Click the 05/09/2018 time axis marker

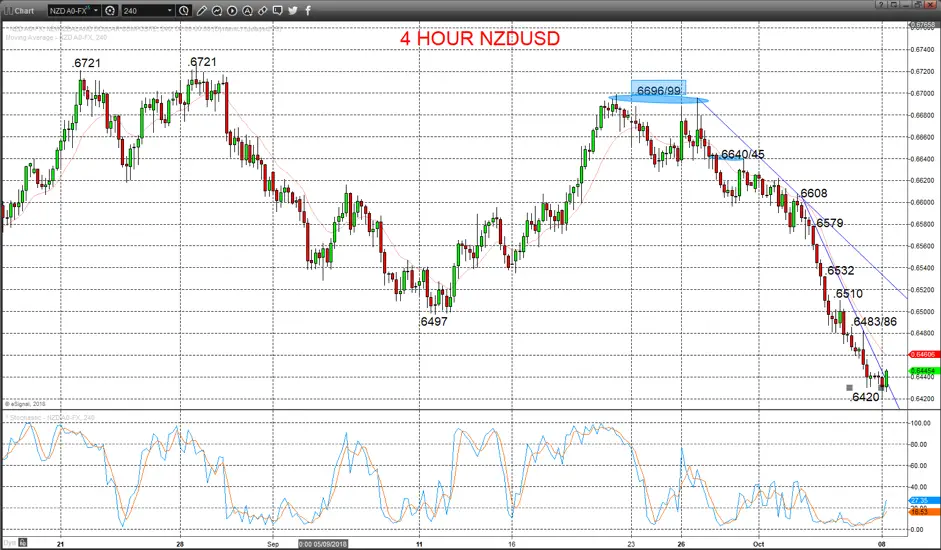(x=322, y=544)
